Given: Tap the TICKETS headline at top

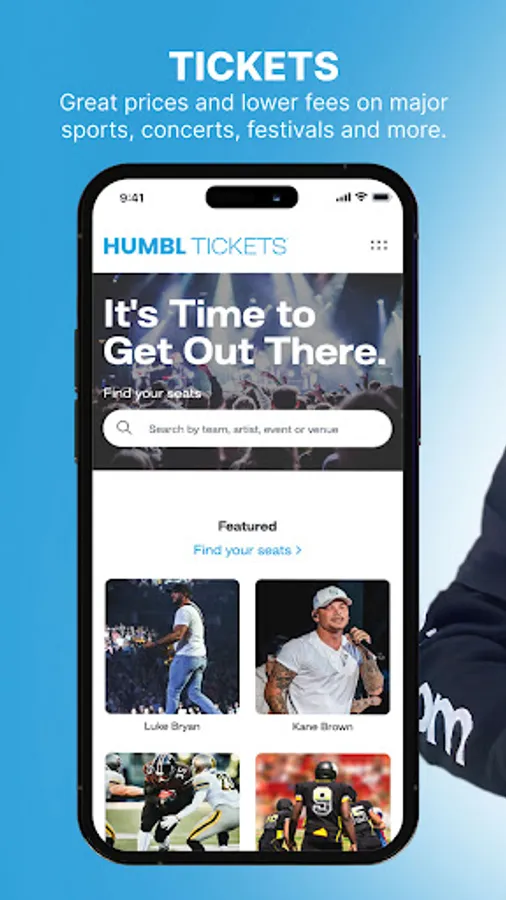Looking at the screenshot, I should tap(254, 66).
